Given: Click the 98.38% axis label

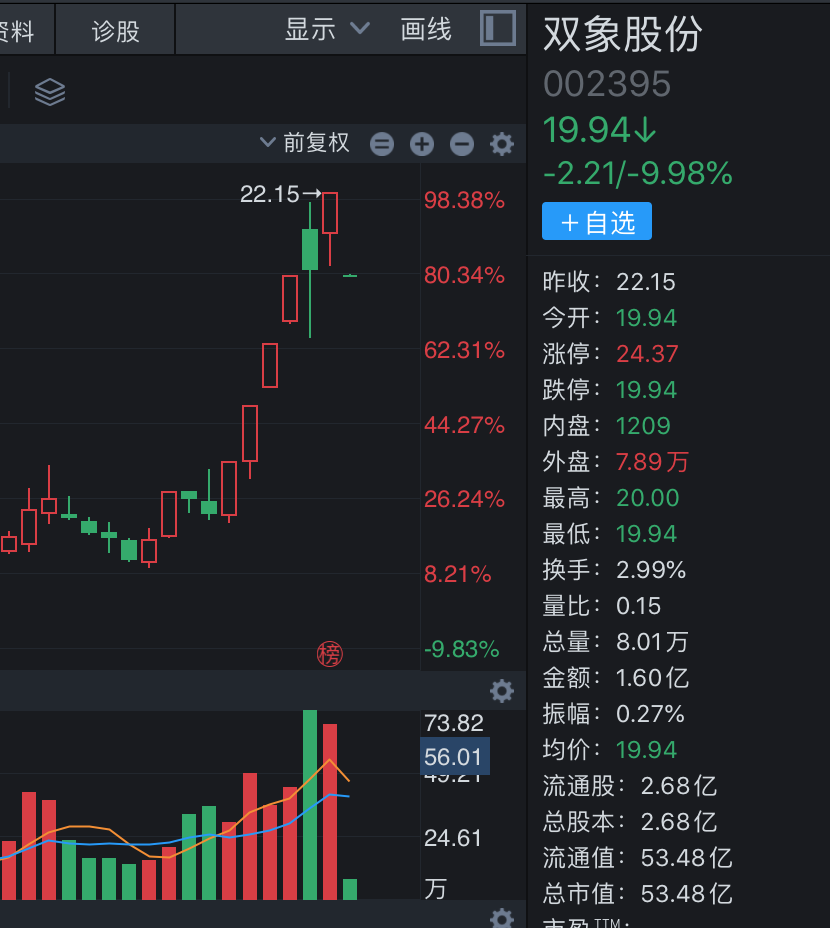Looking at the screenshot, I should pyautogui.click(x=464, y=200).
